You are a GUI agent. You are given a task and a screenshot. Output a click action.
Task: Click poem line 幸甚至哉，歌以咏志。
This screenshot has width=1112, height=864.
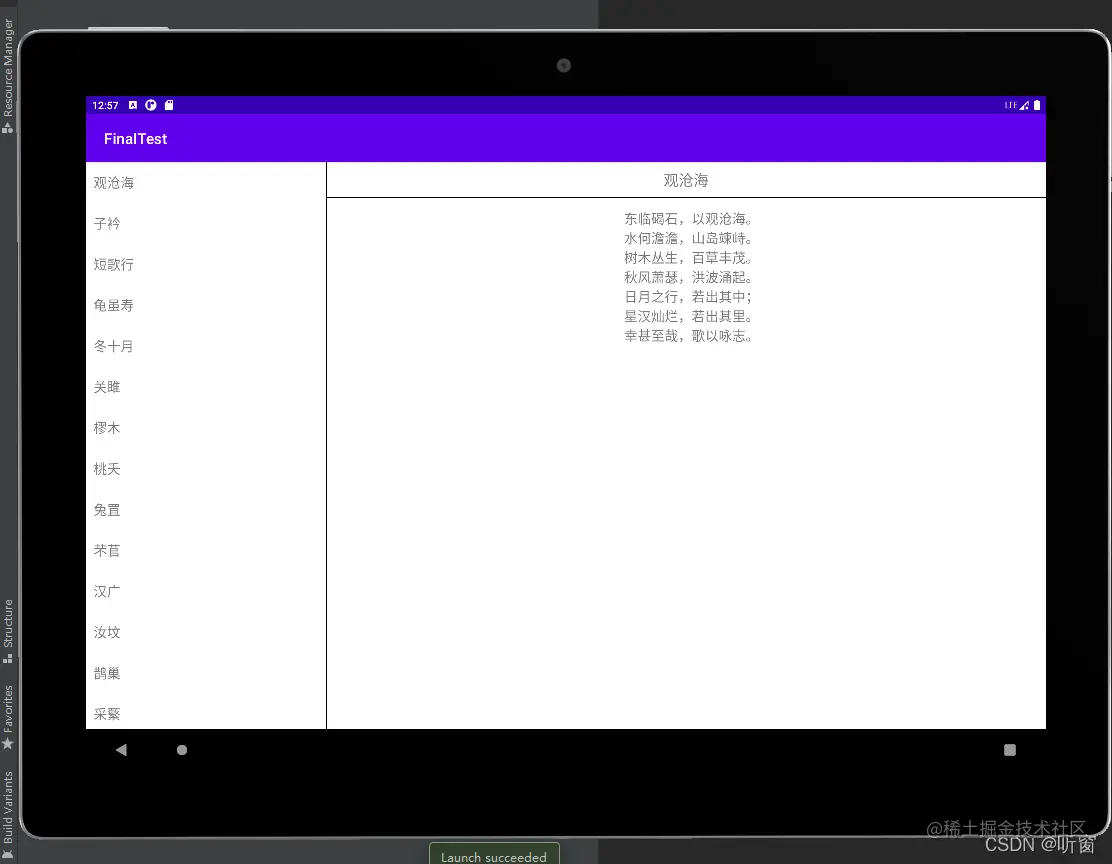pos(688,336)
